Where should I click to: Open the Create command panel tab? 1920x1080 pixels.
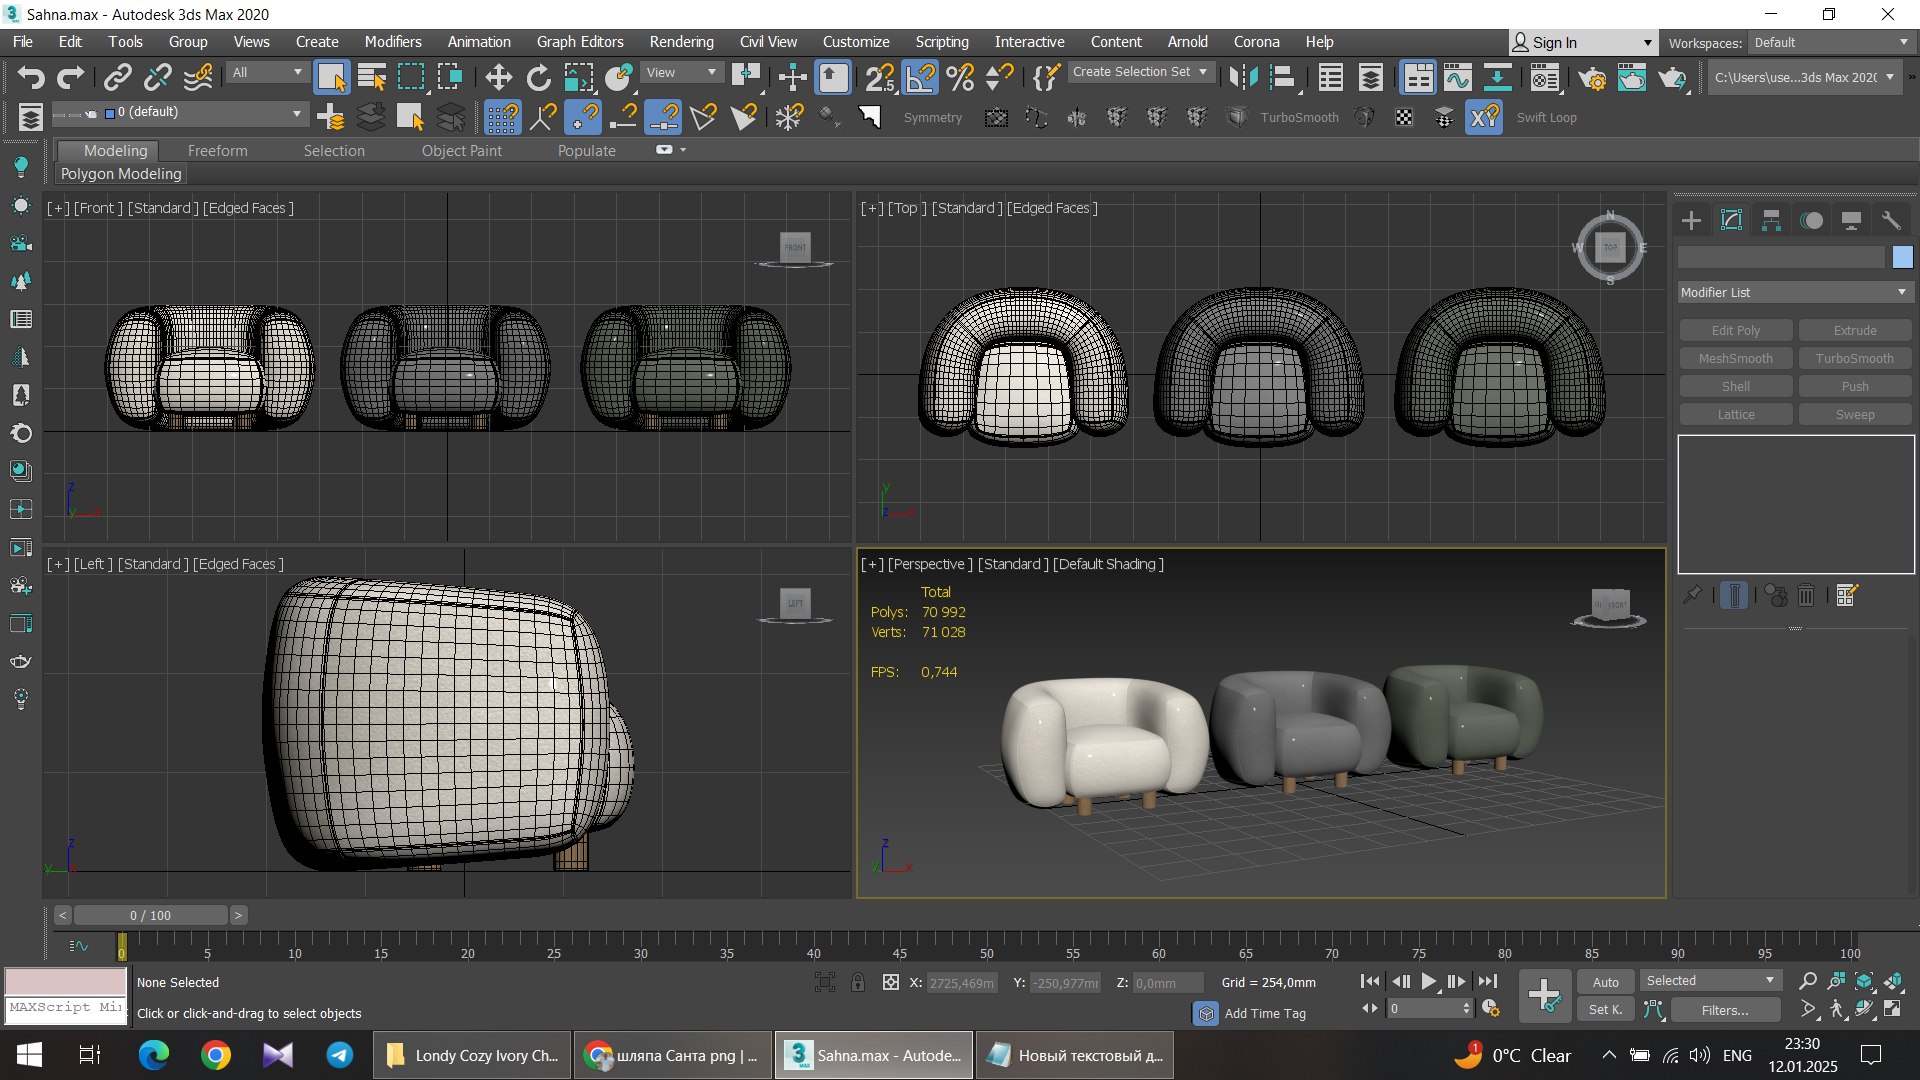click(1691, 220)
